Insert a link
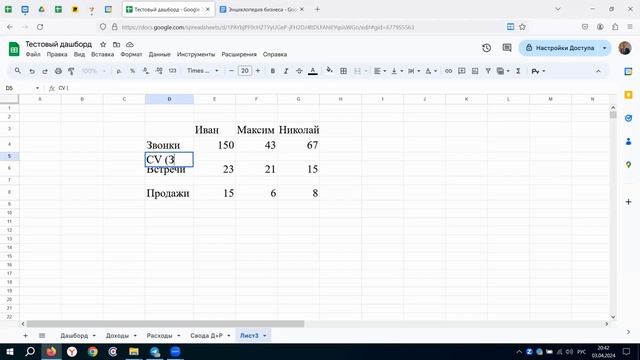This screenshot has width=640, height=360. coord(448,71)
